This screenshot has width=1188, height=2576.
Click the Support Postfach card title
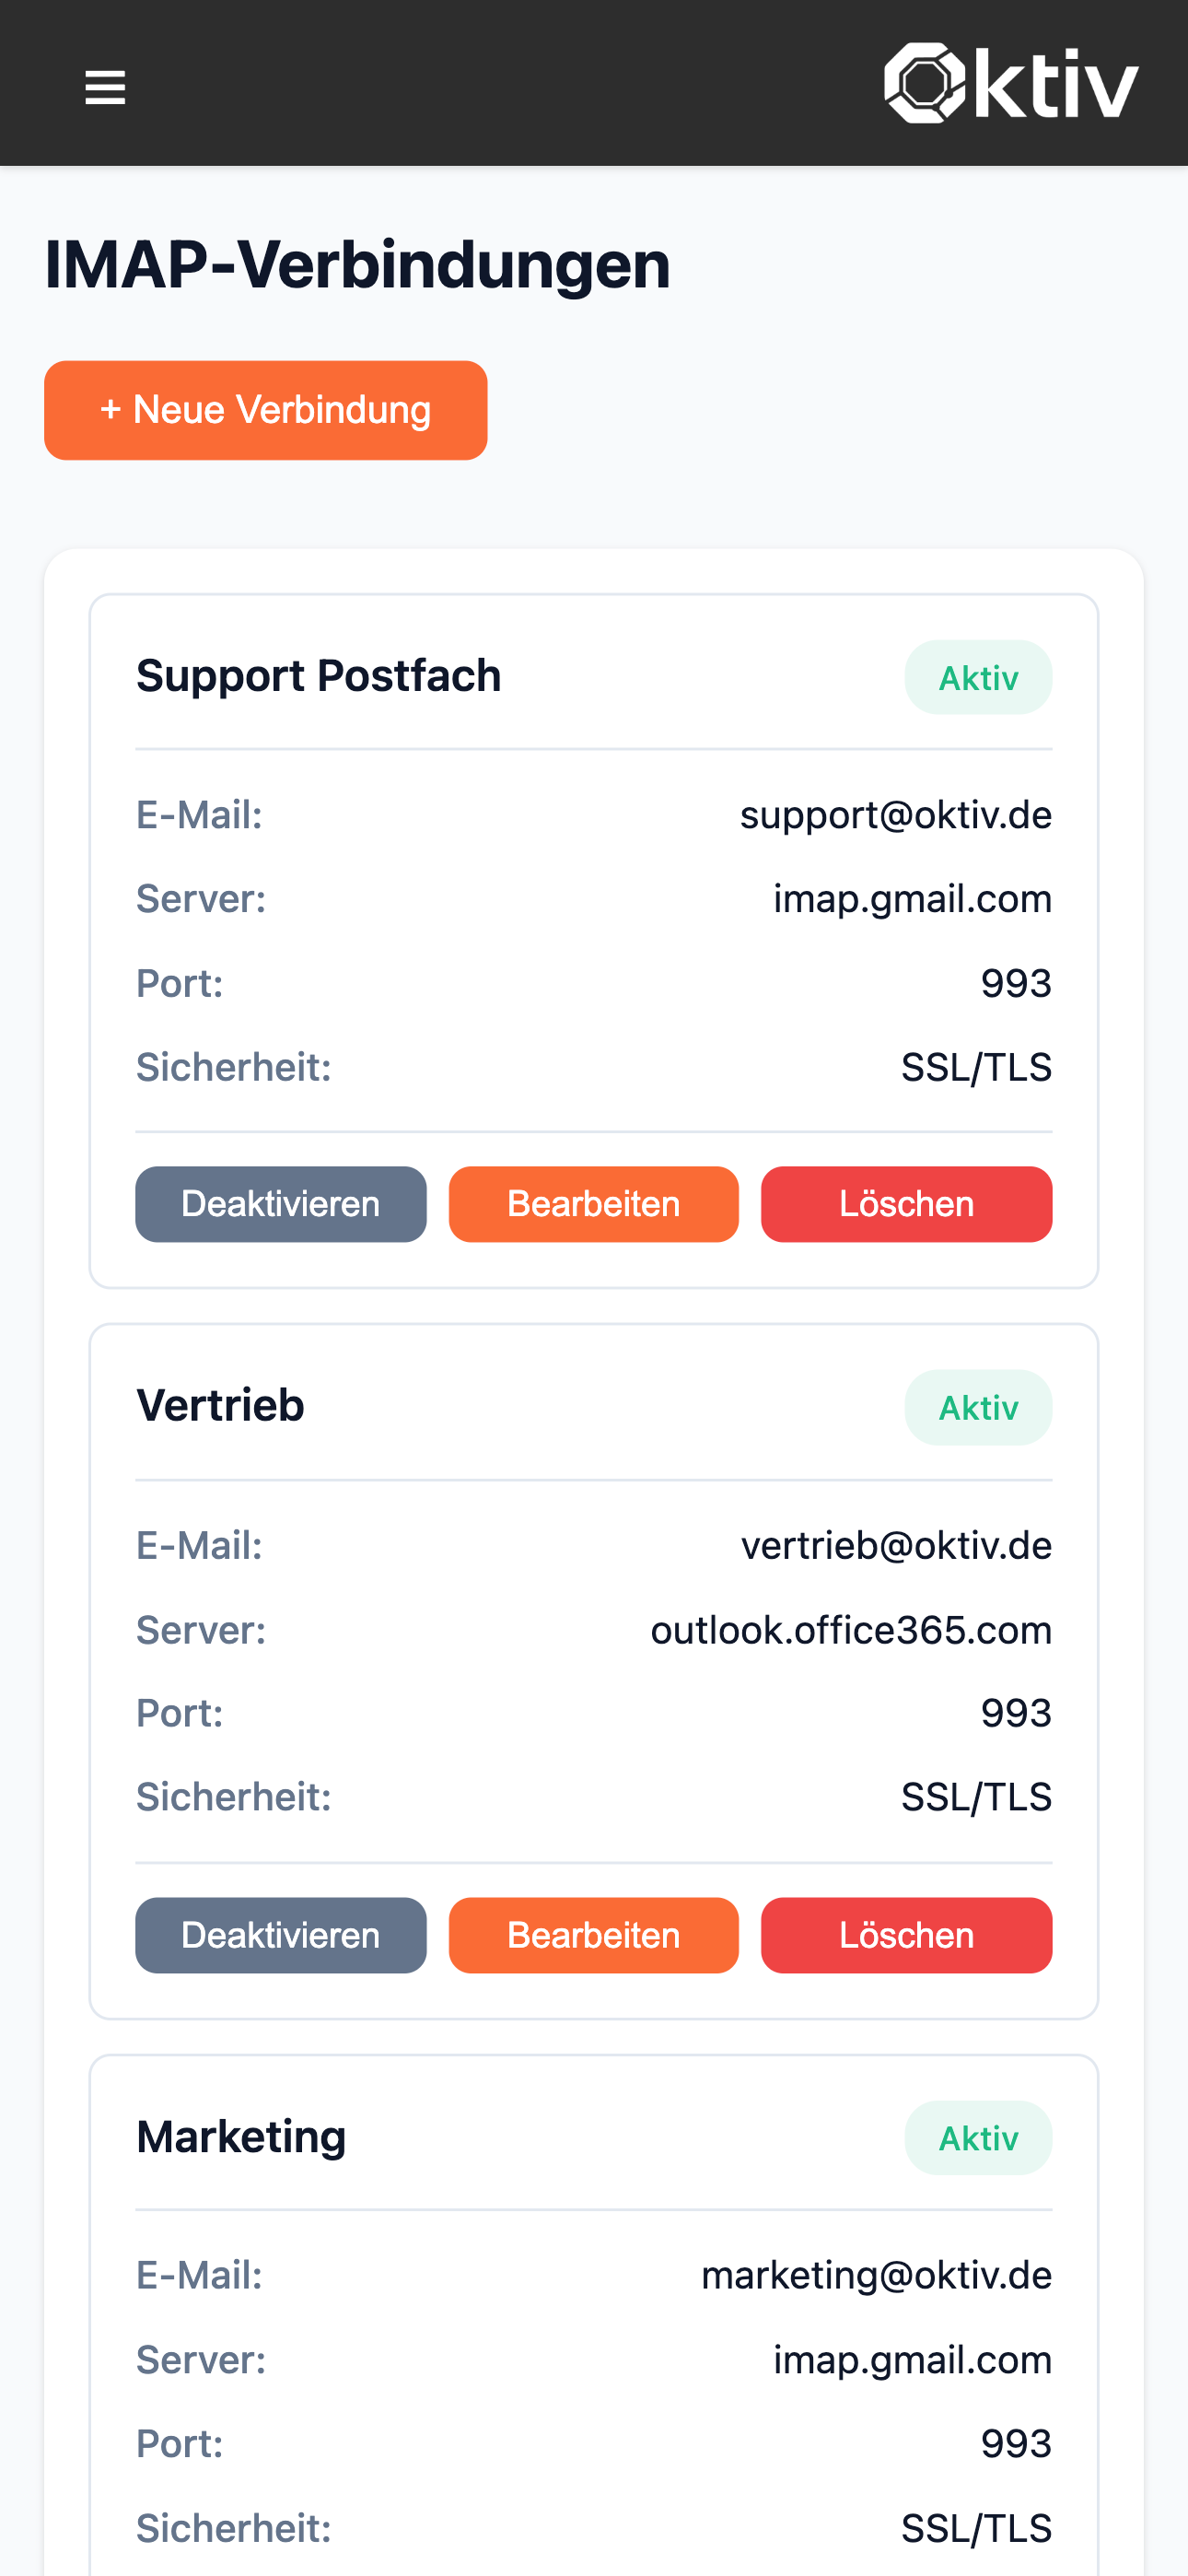pyautogui.click(x=318, y=676)
